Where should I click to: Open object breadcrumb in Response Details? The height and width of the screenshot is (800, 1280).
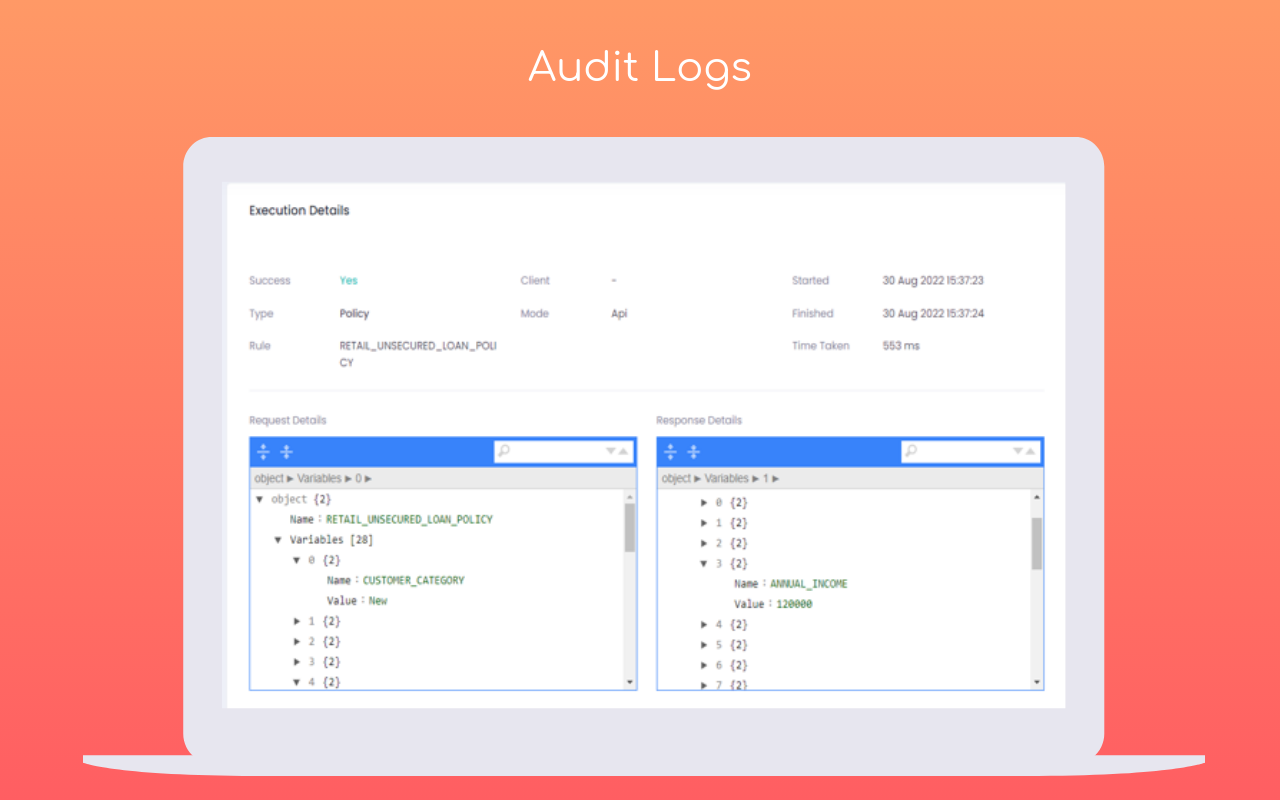click(675, 478)
